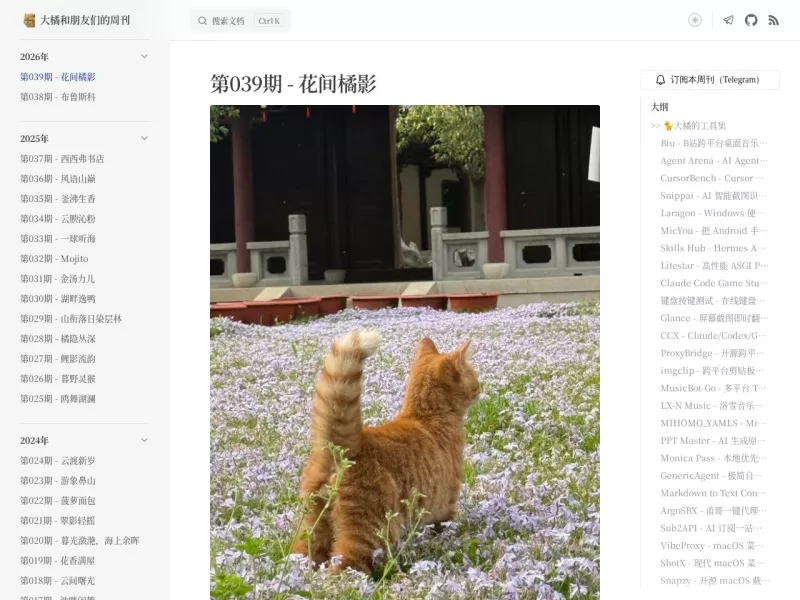Open 第022期 - 菠萝面包 issue
Image resolution: width=800 pixels, height=600 pixels.
pos(58,500)
